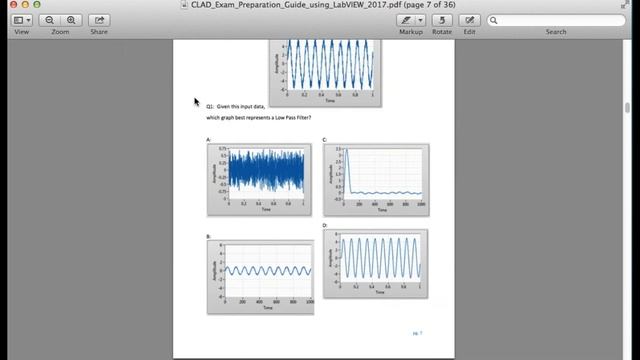Click the 'B:' answer label
Viewport: 640px width, 360px height.
[208, 236]
